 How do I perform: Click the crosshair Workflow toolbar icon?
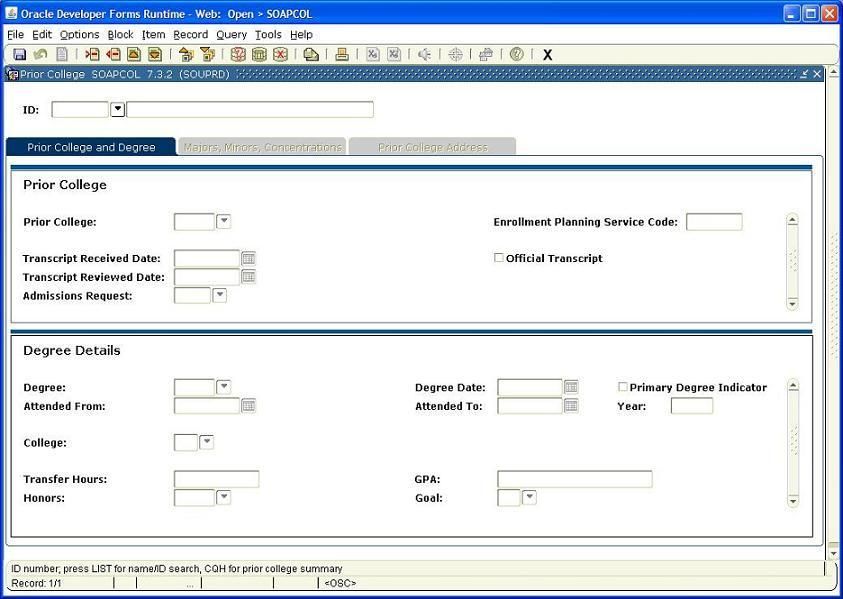455,54
